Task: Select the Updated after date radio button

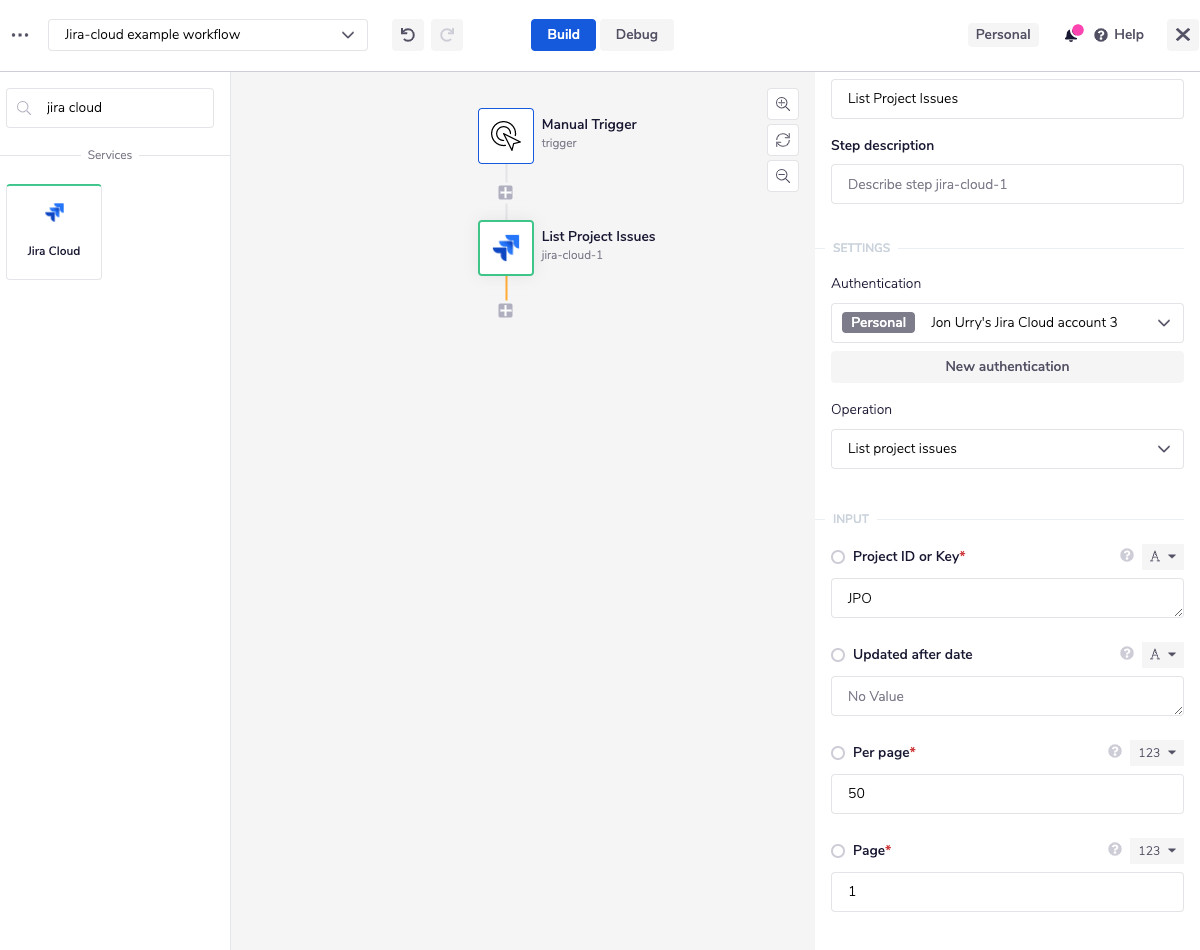Action: 837,655
